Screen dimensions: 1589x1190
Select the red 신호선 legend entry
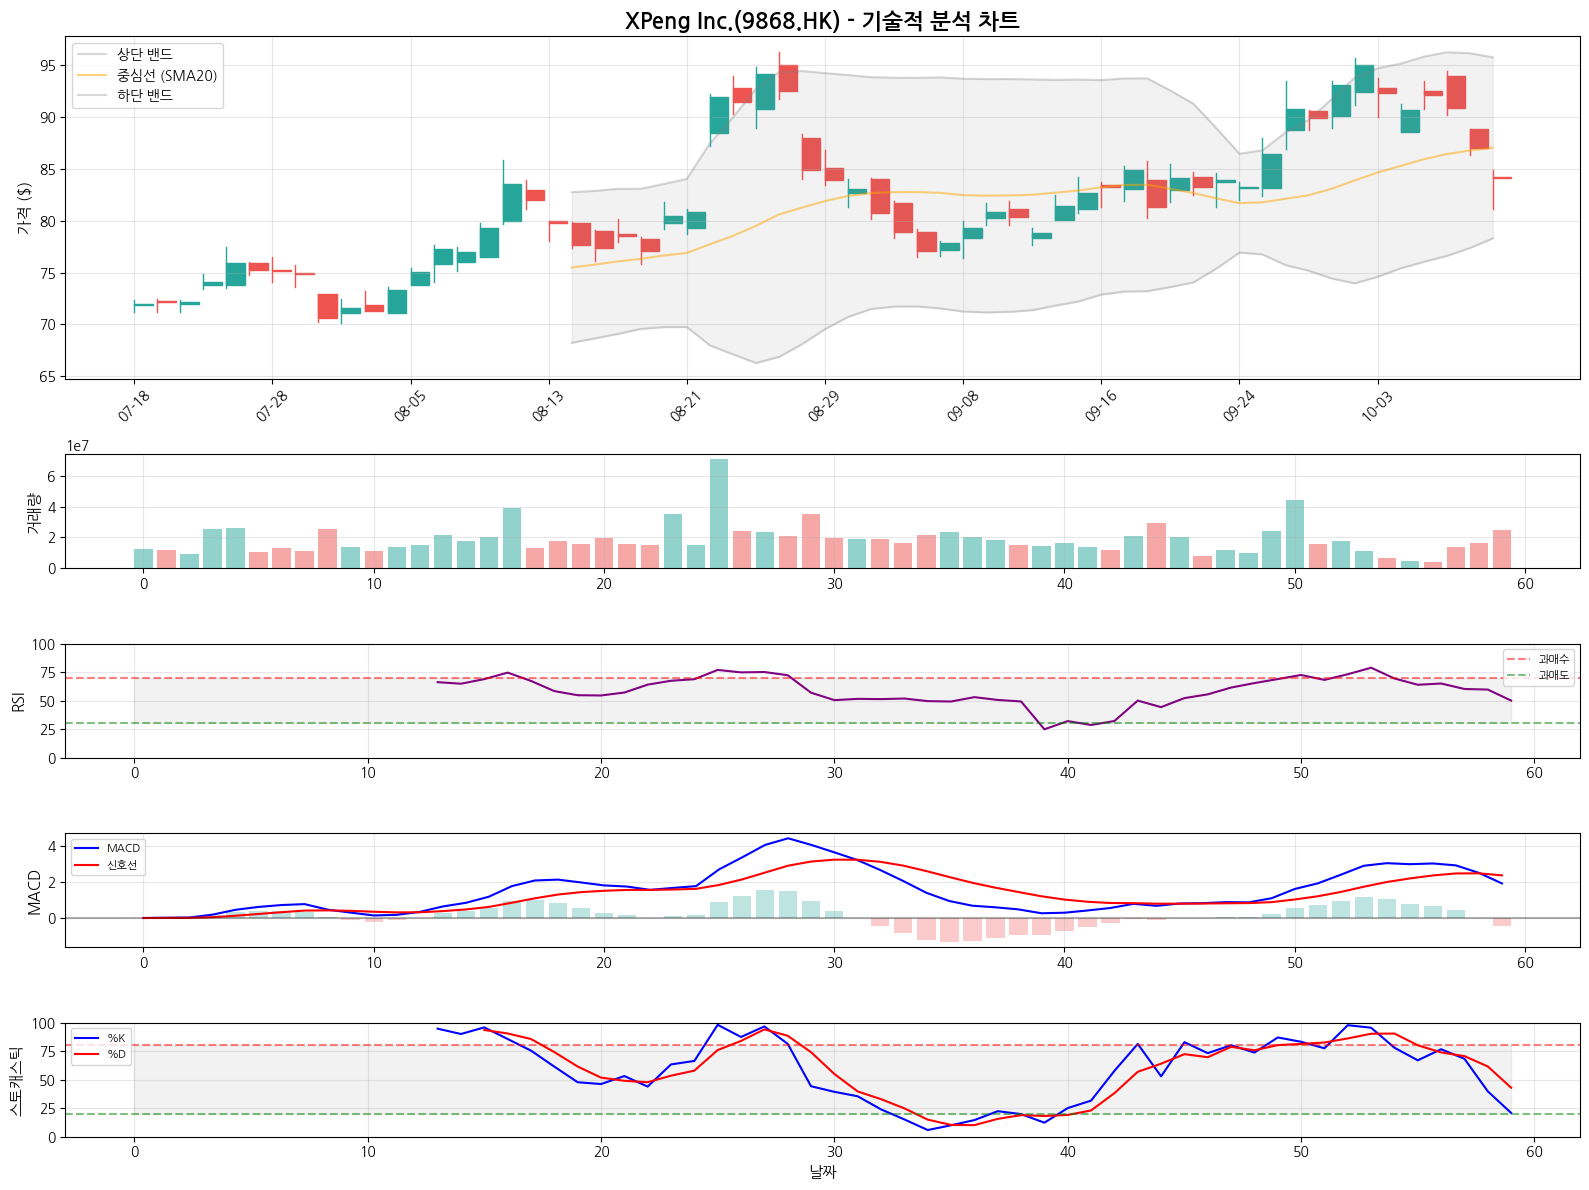point(122,865)
